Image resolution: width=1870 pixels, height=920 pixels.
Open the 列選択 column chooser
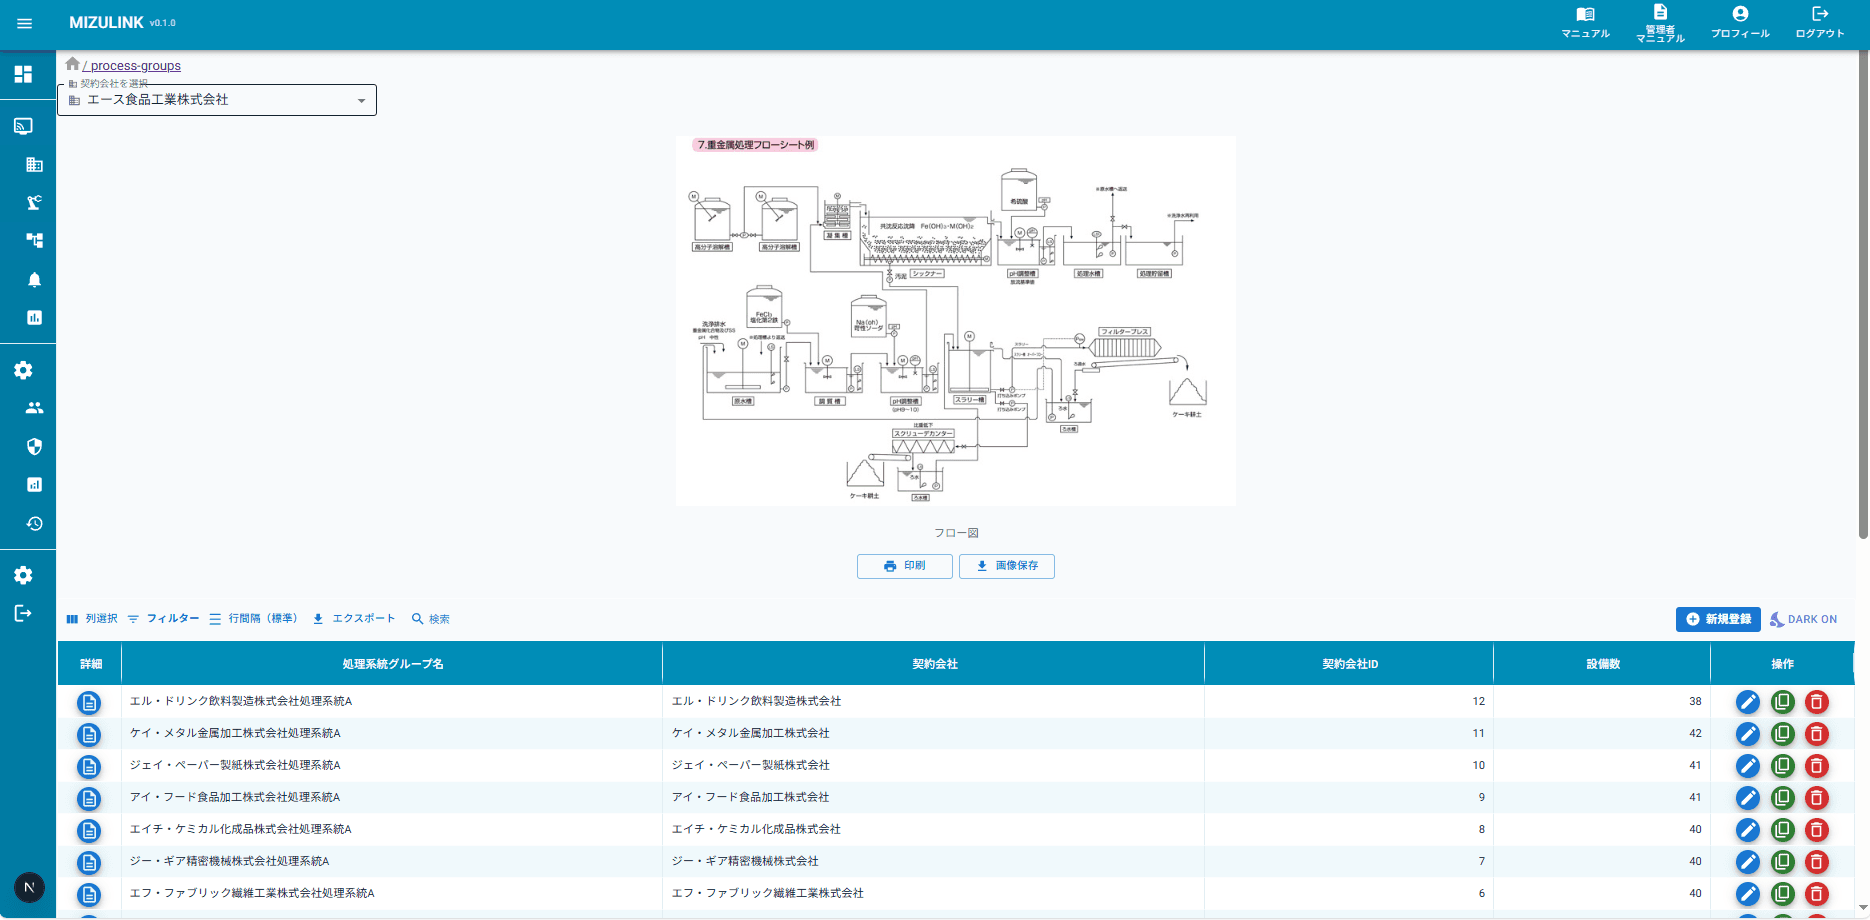[92, 619]
